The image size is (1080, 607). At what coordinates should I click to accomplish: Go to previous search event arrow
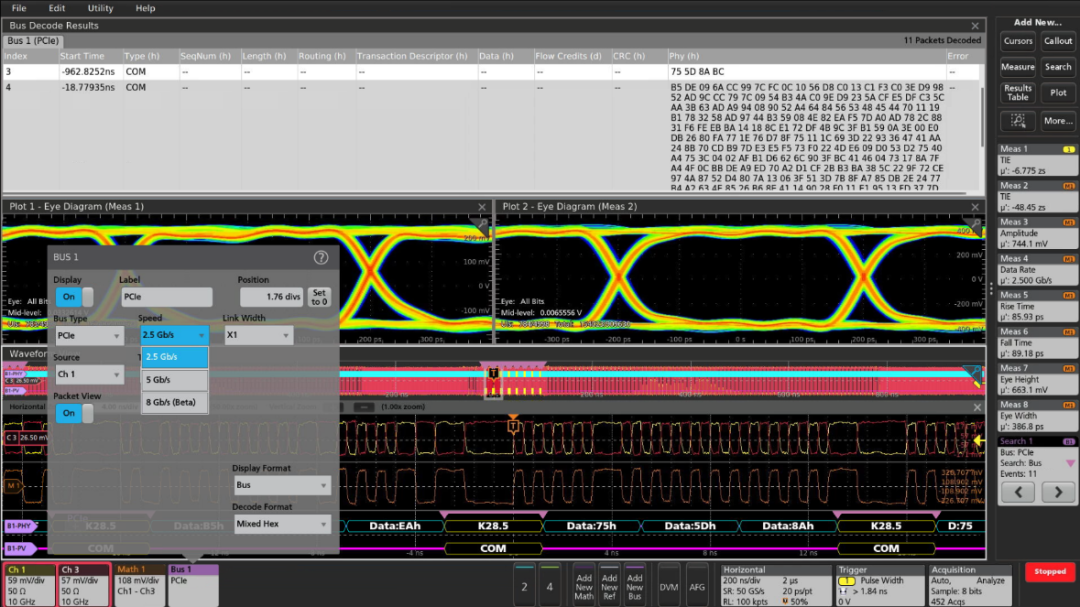tap(1018, 492)
